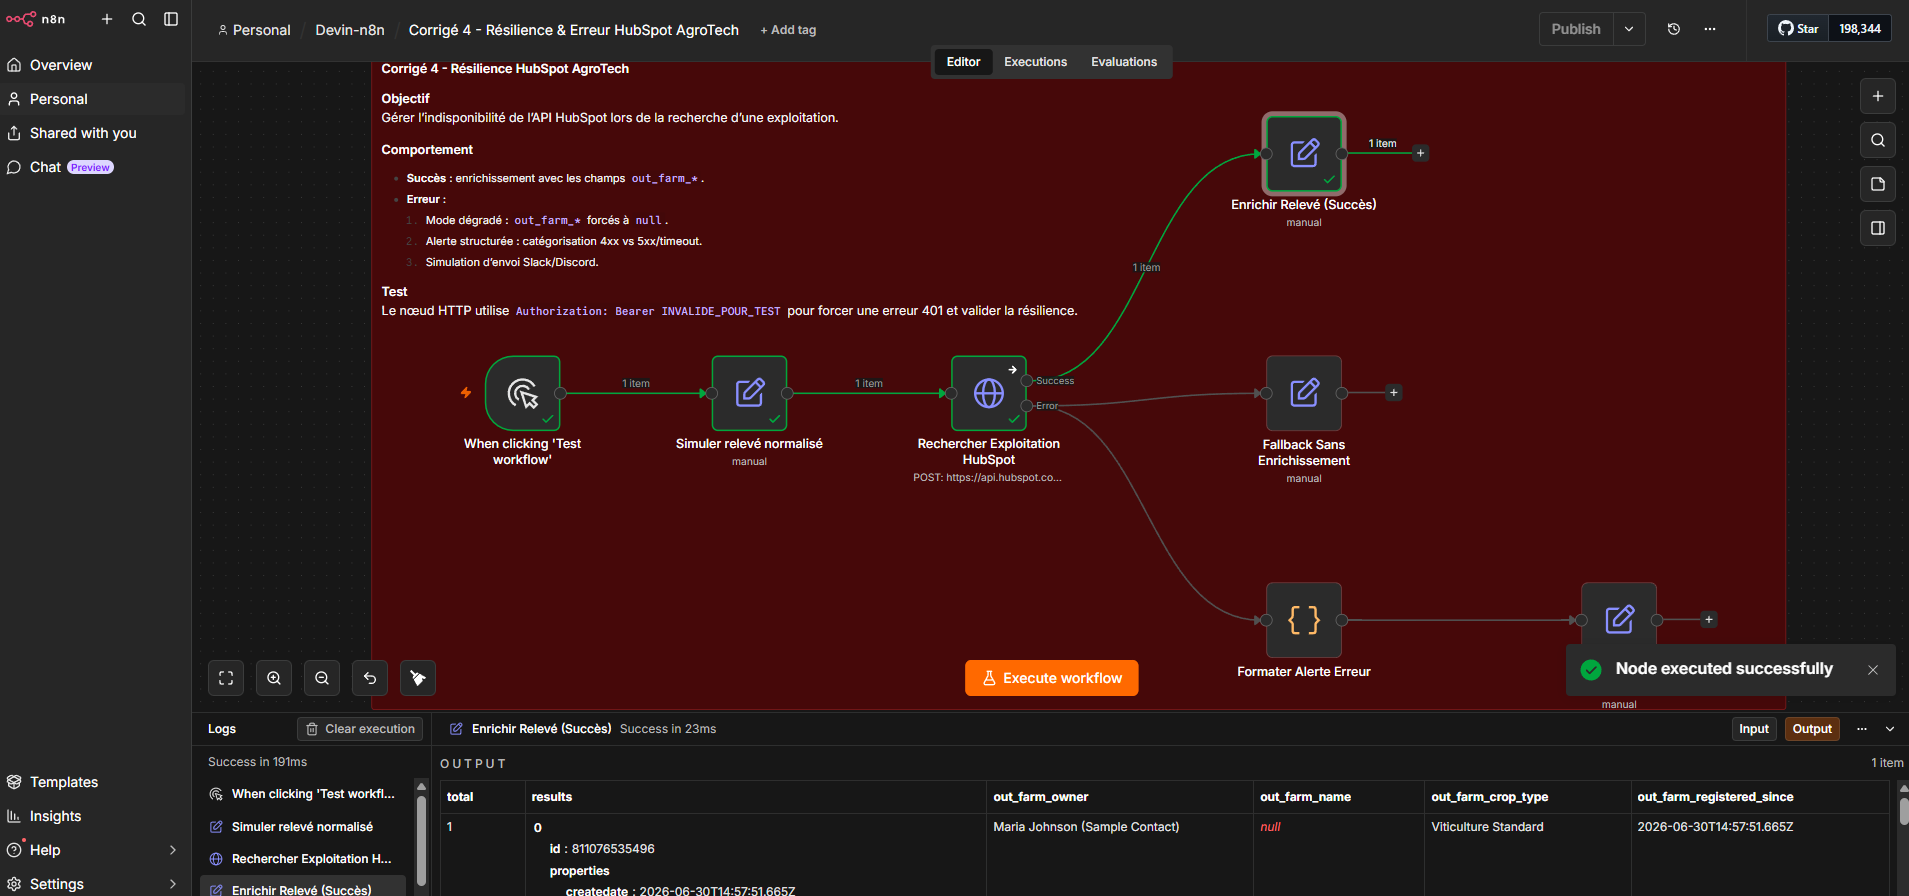Open the Devin-n8n breadcrumb folder link

350,30
